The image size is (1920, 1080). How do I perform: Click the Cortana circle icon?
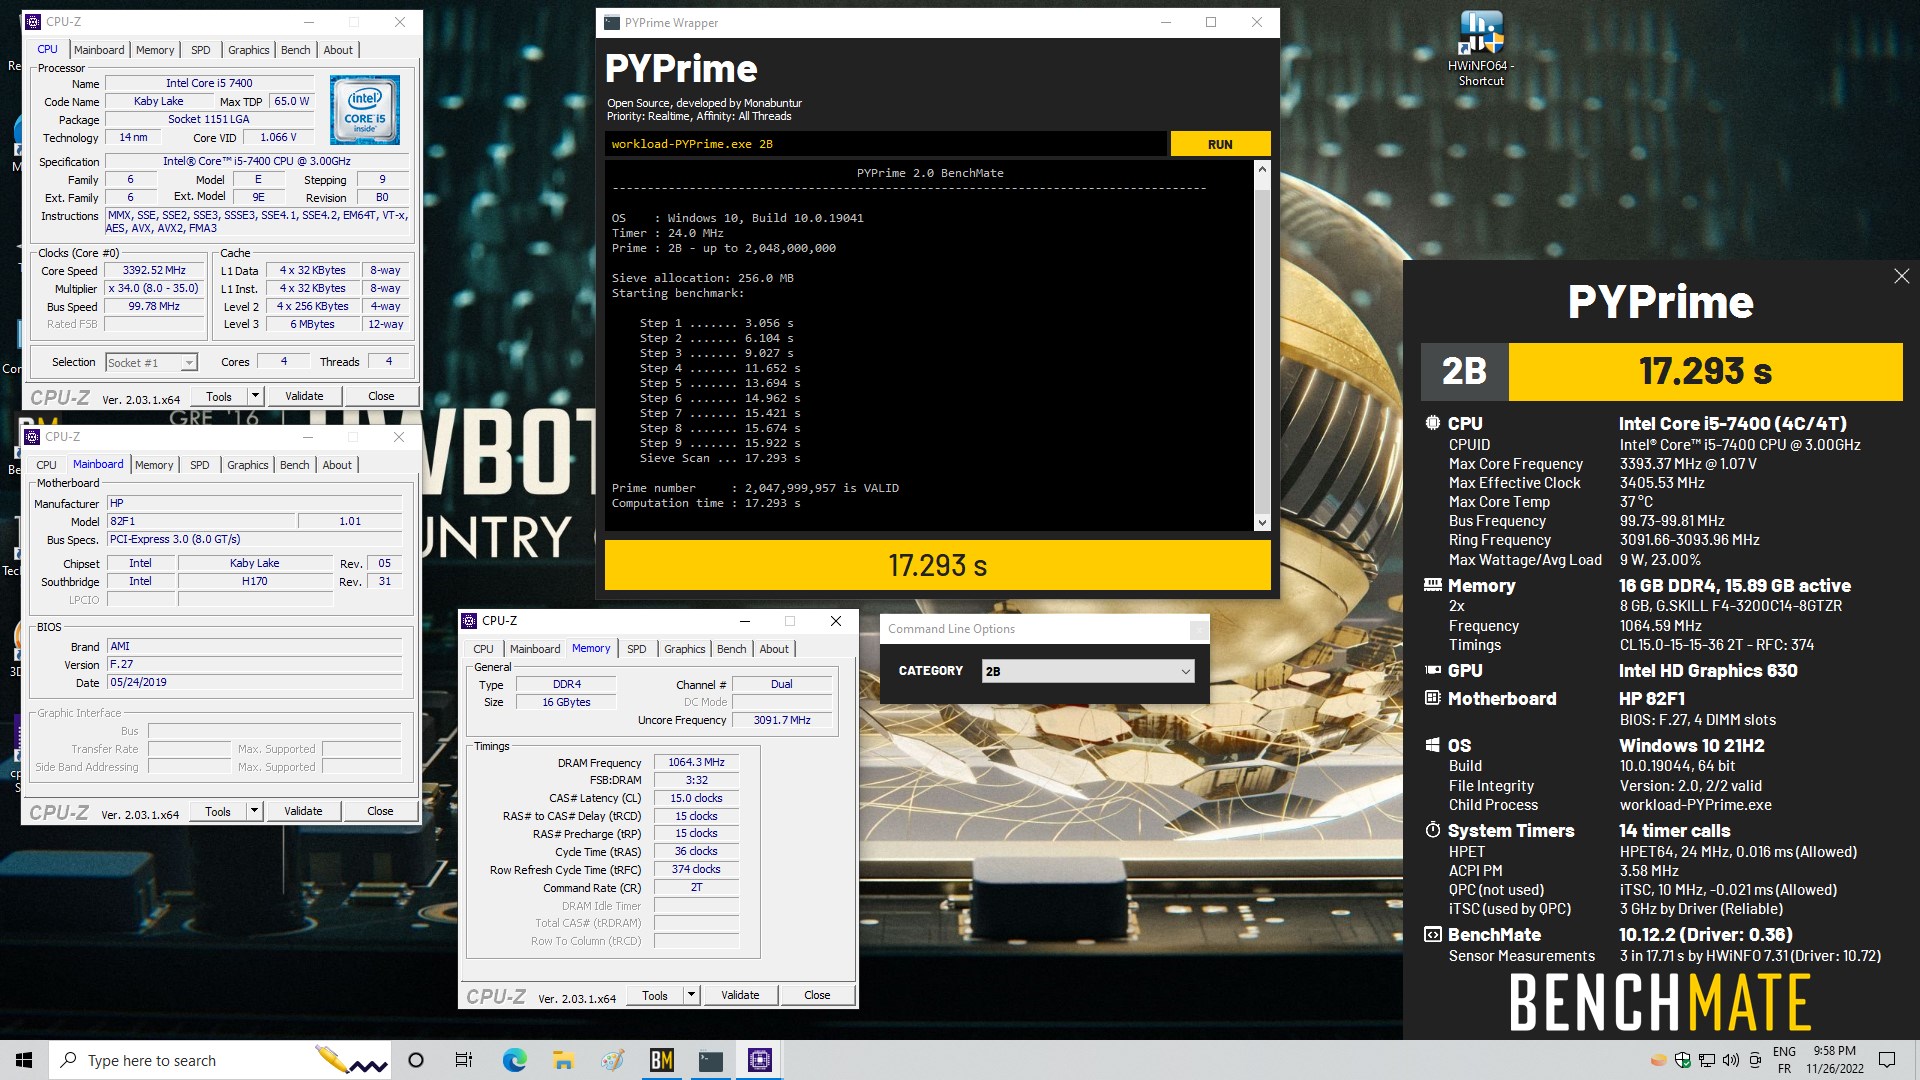click(416, 1060)
